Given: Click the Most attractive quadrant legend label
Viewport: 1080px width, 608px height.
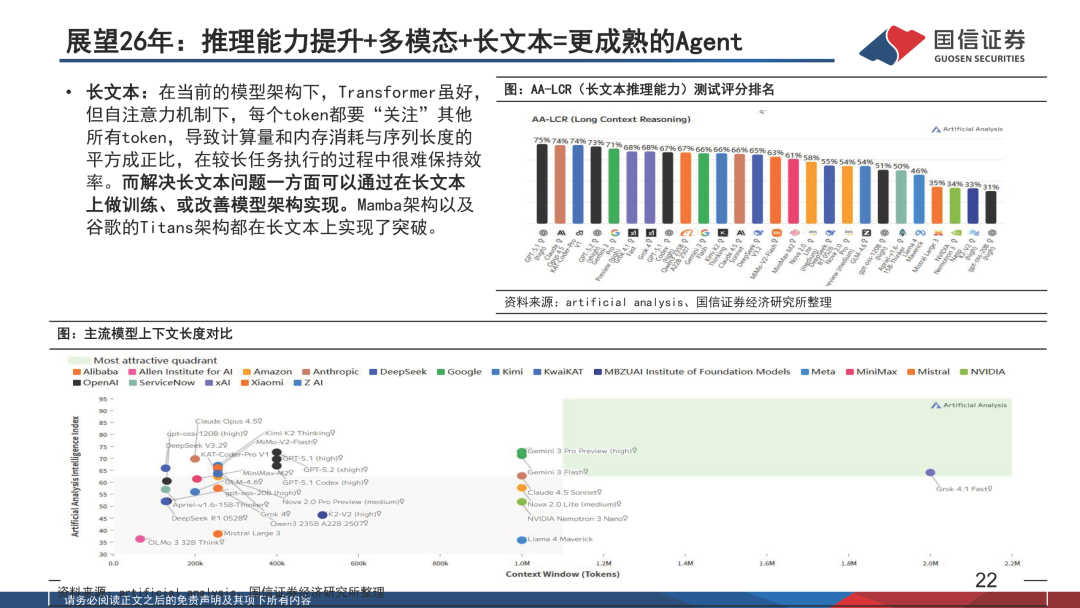Looking at the screenshot, I should point(155,360).
